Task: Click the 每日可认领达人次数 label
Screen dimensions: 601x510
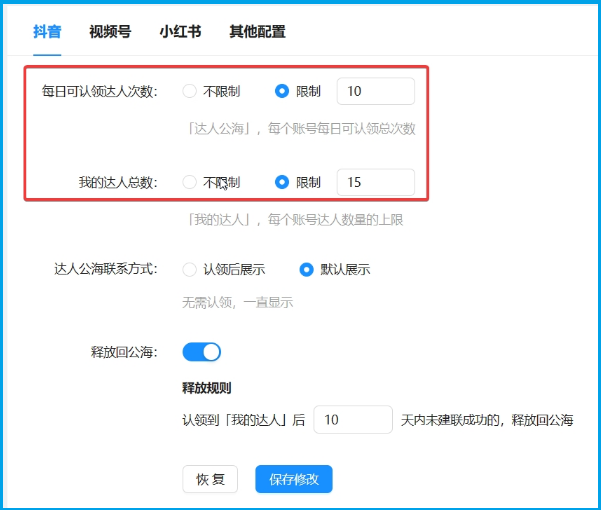Action: tap(100, 92)
